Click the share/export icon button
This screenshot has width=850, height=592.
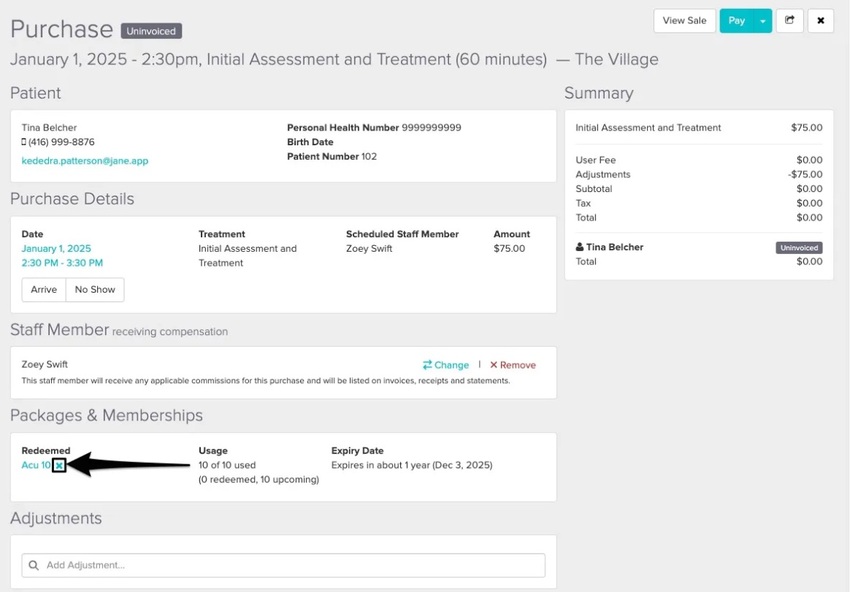click(789, 21)
